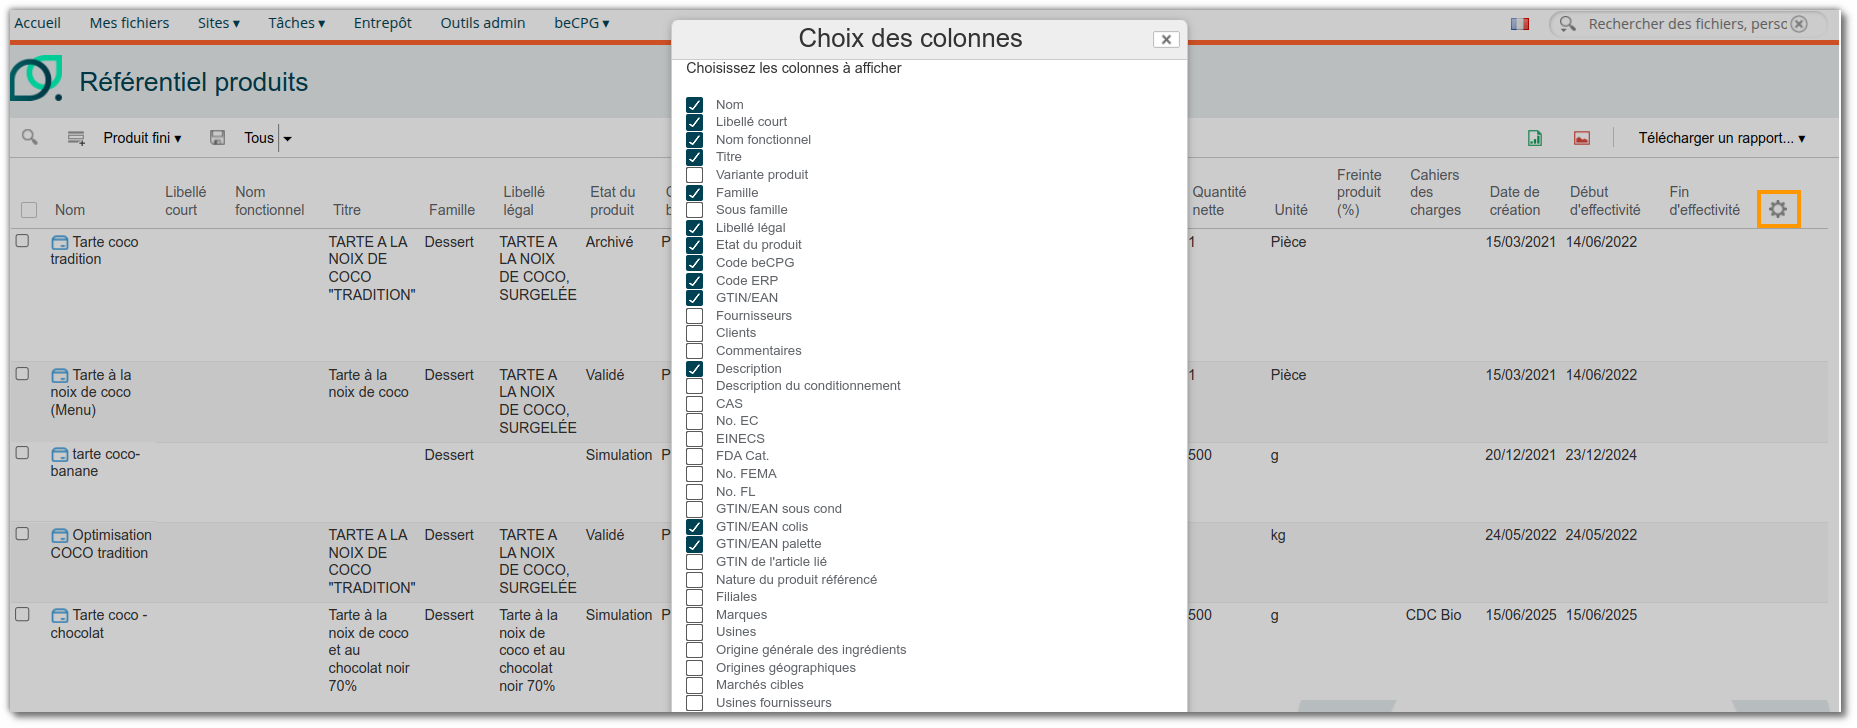Enable the Variante produit column checkbox
Screen dimensions: 1857x728
point(695,175)
